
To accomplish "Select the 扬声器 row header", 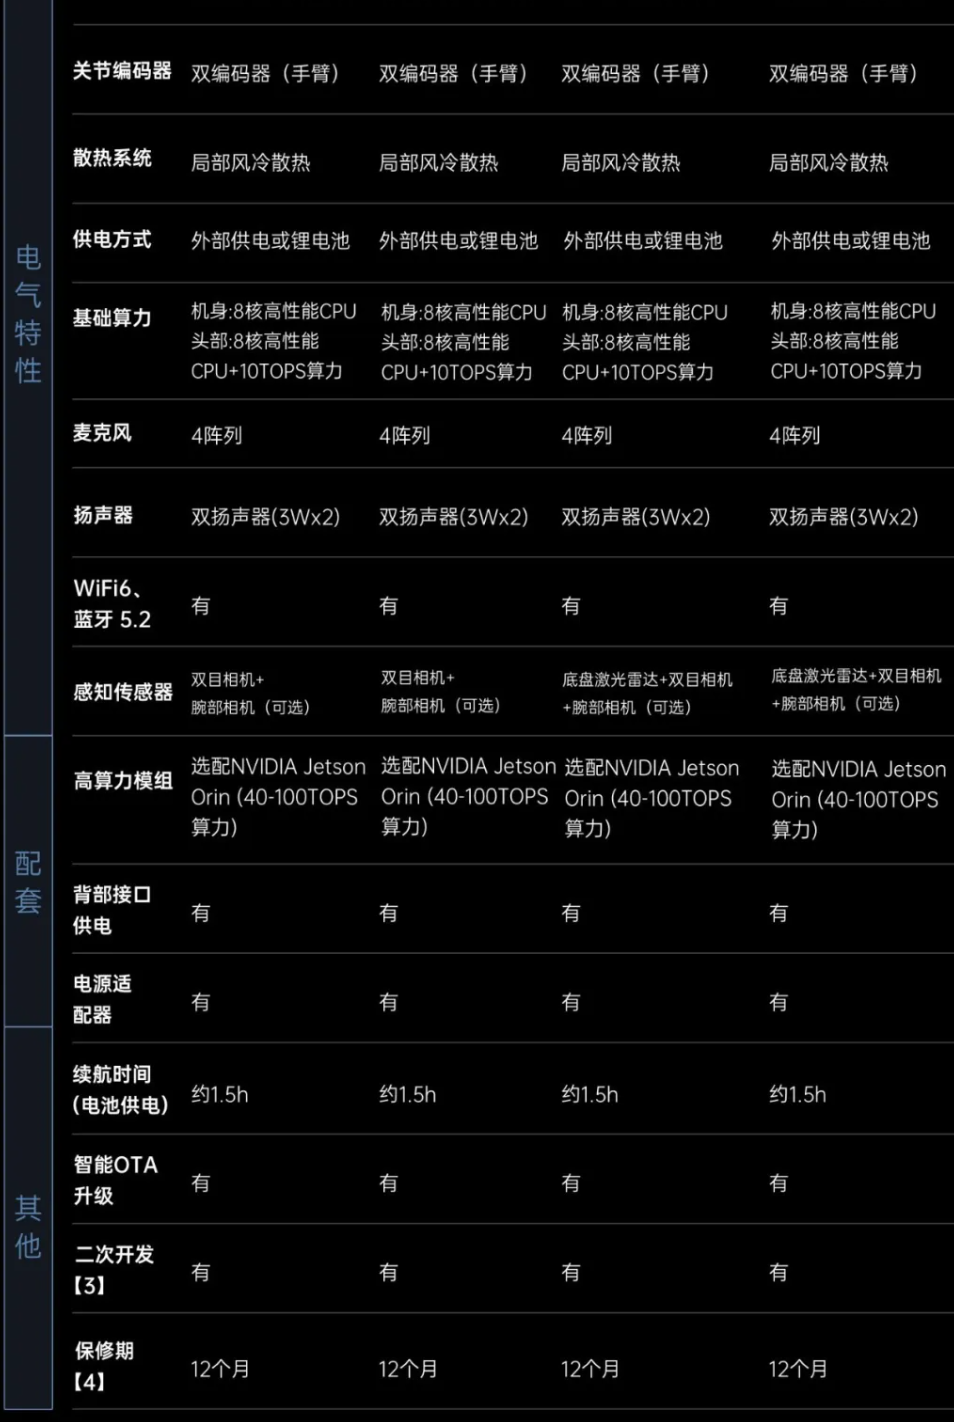I will pos(103,515).
